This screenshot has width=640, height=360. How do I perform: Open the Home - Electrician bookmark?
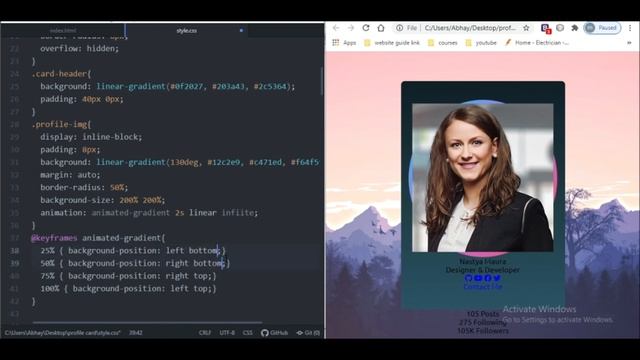[x=536, y=42]
